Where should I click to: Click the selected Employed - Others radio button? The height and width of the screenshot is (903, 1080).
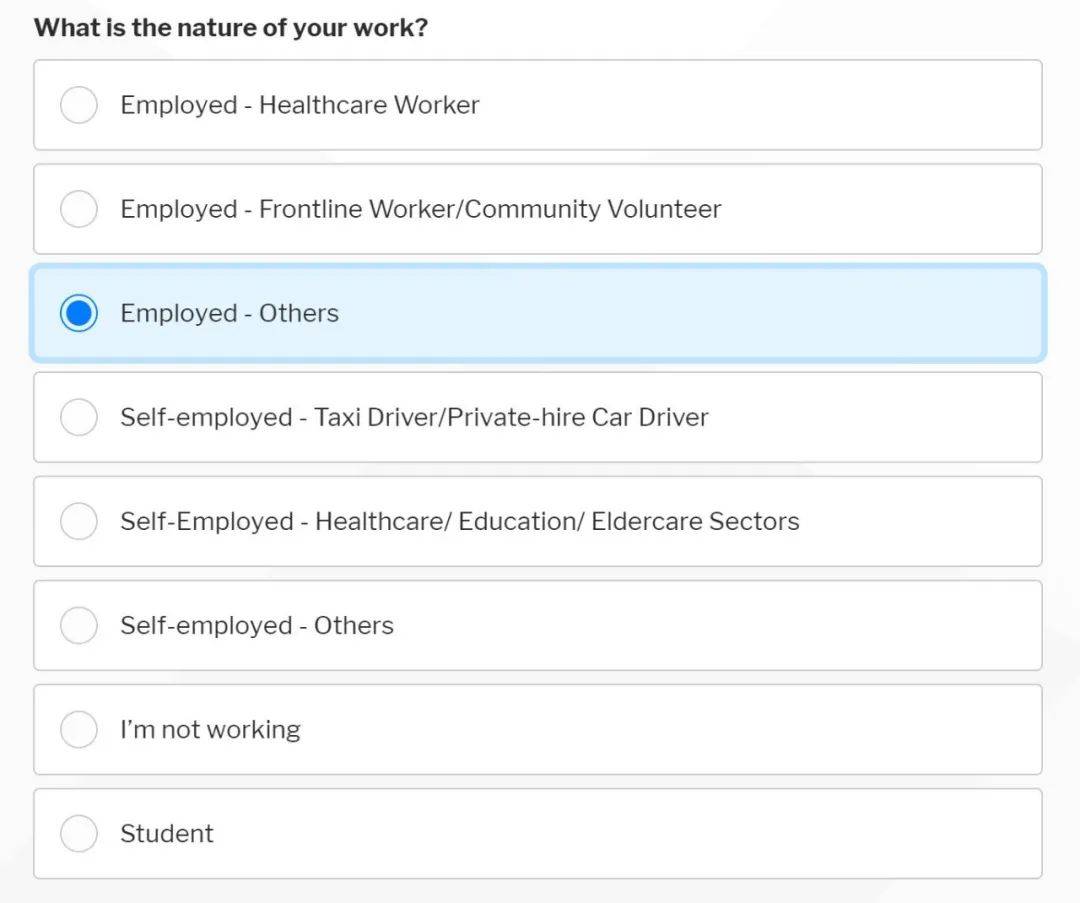[79, 313]
